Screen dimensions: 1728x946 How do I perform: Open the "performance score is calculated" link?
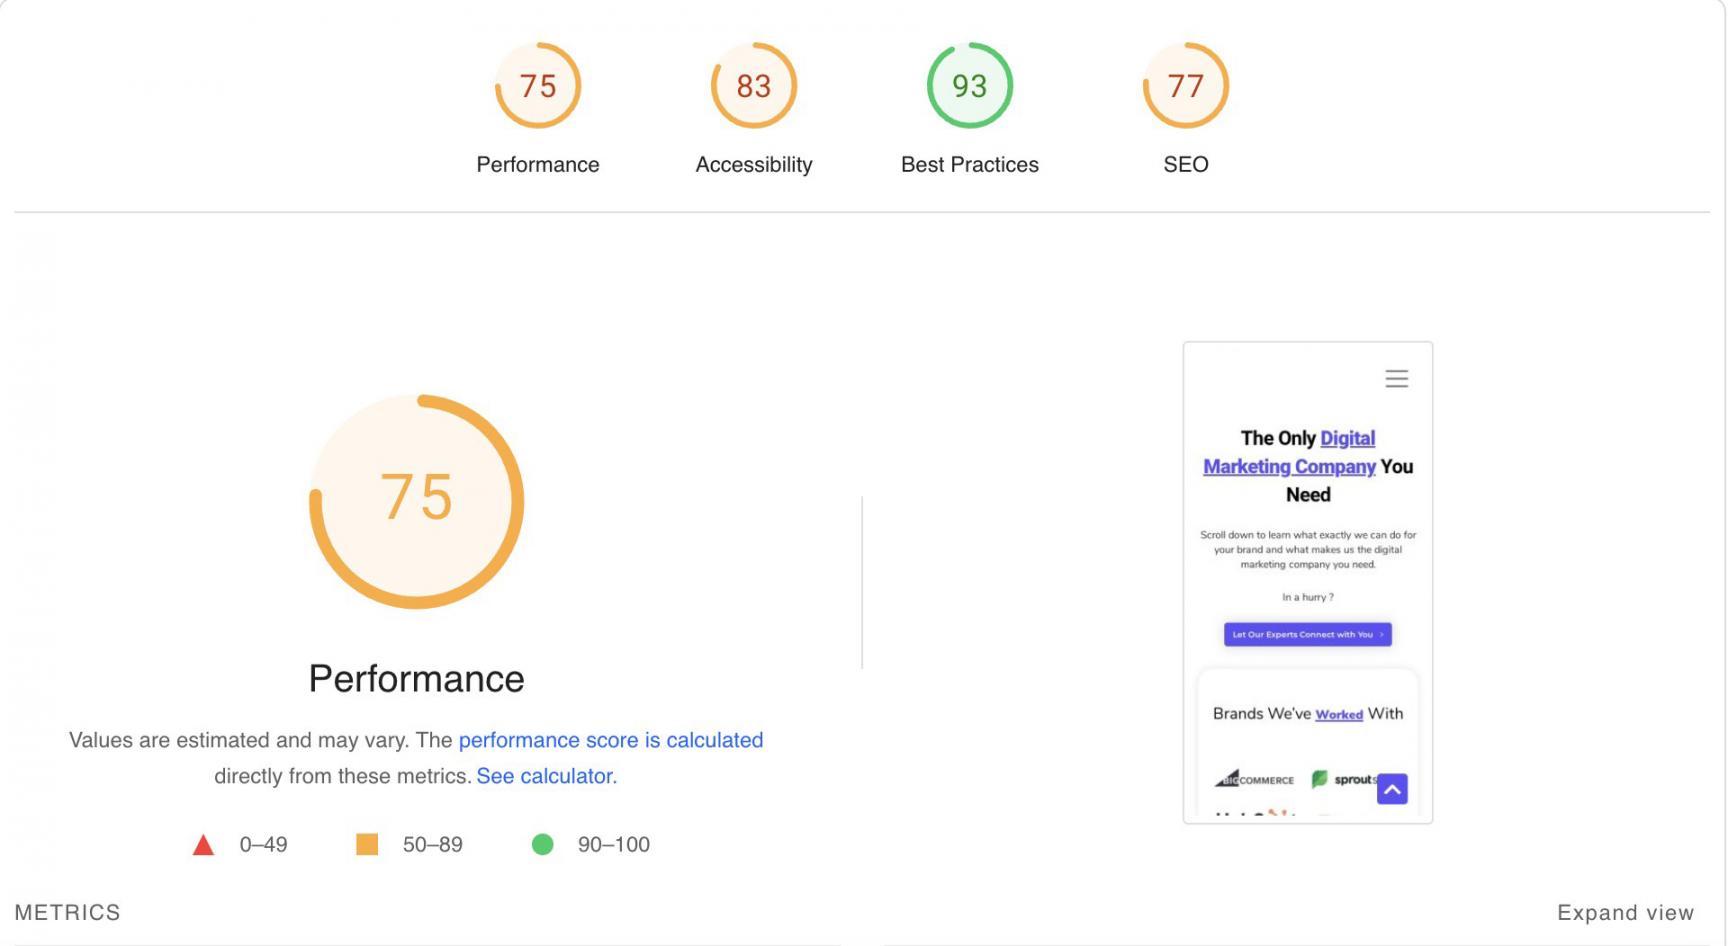(610, 740)
